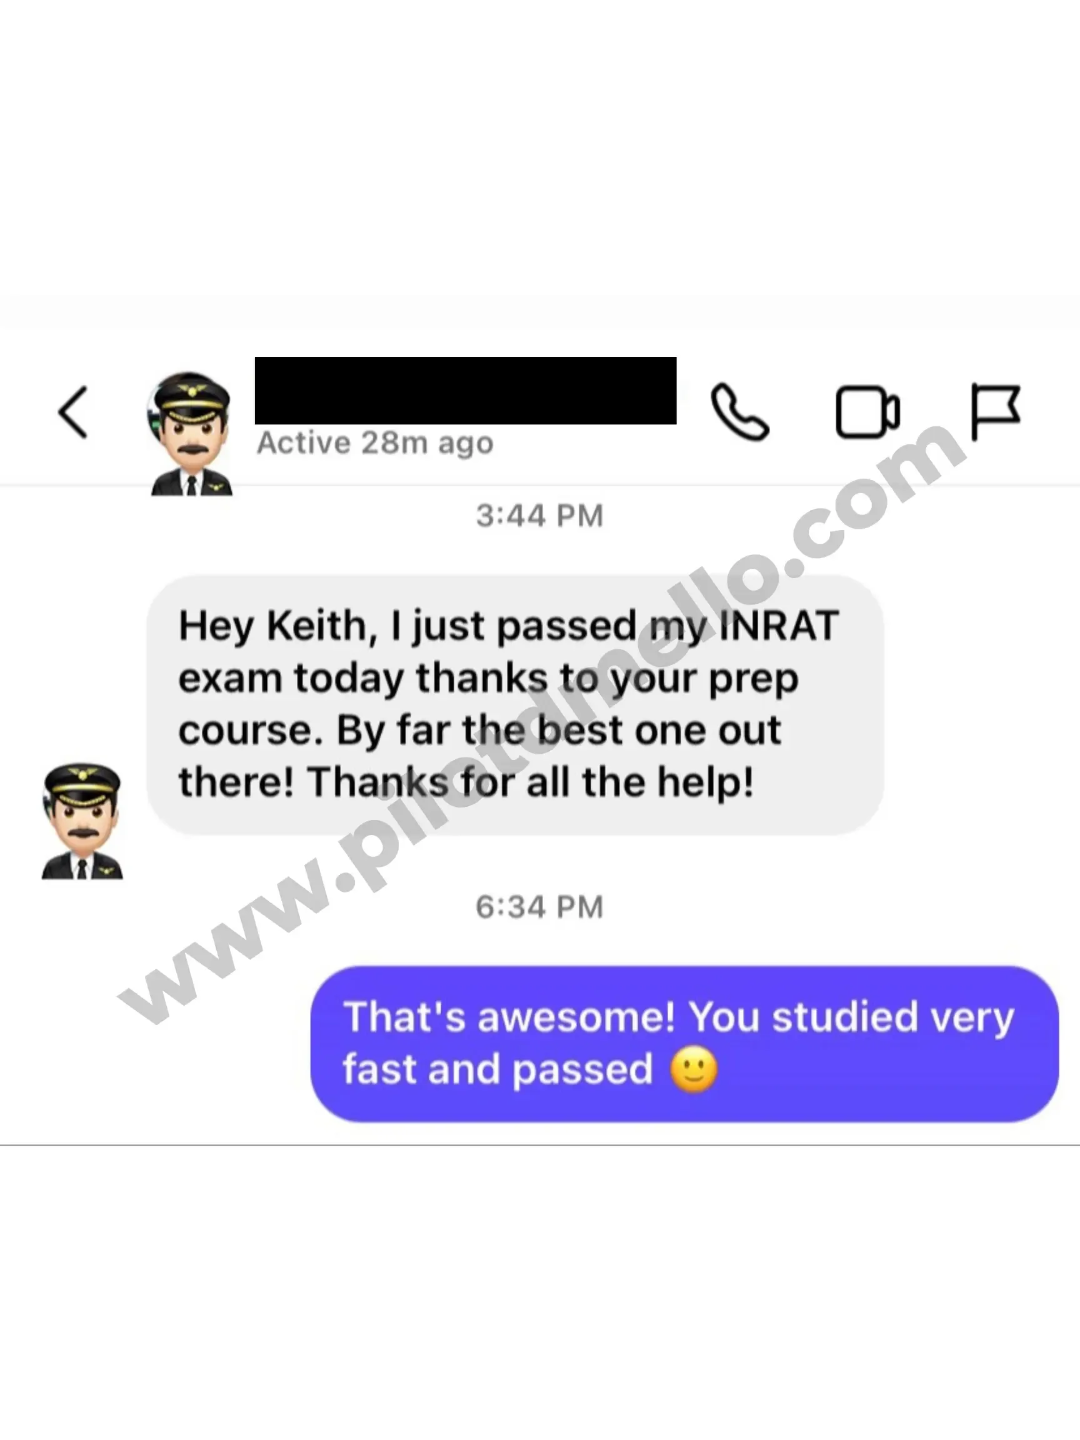Click the www.pilotdmello.com watermark text
The height and width of the screenshot is (1440, 1080).
click(x=540, y=722)
